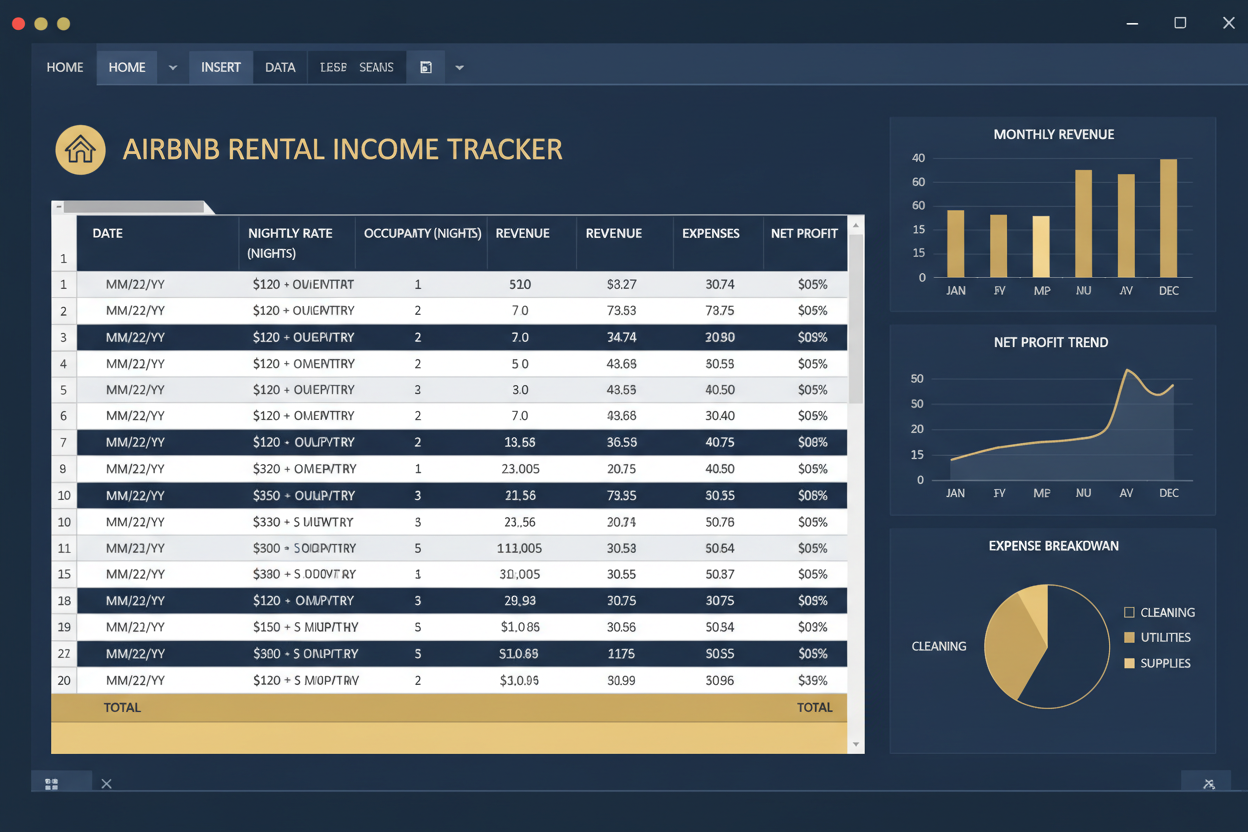The width and height of the screenshot is (1248, 832).
Task: Click the MM/22/YY date in row 9
Action: pyautogui.click(x=135, y=468)
